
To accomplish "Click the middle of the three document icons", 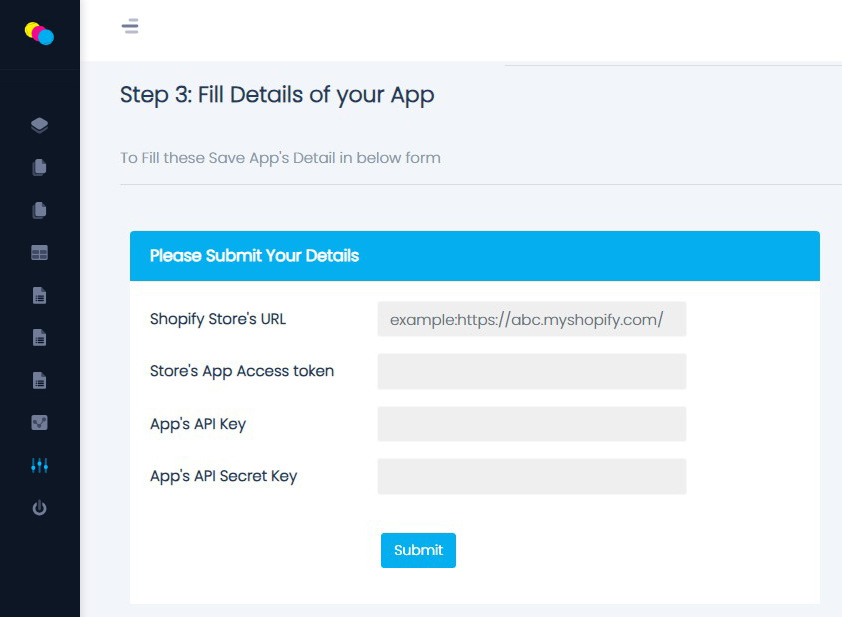I will [39, 338].
